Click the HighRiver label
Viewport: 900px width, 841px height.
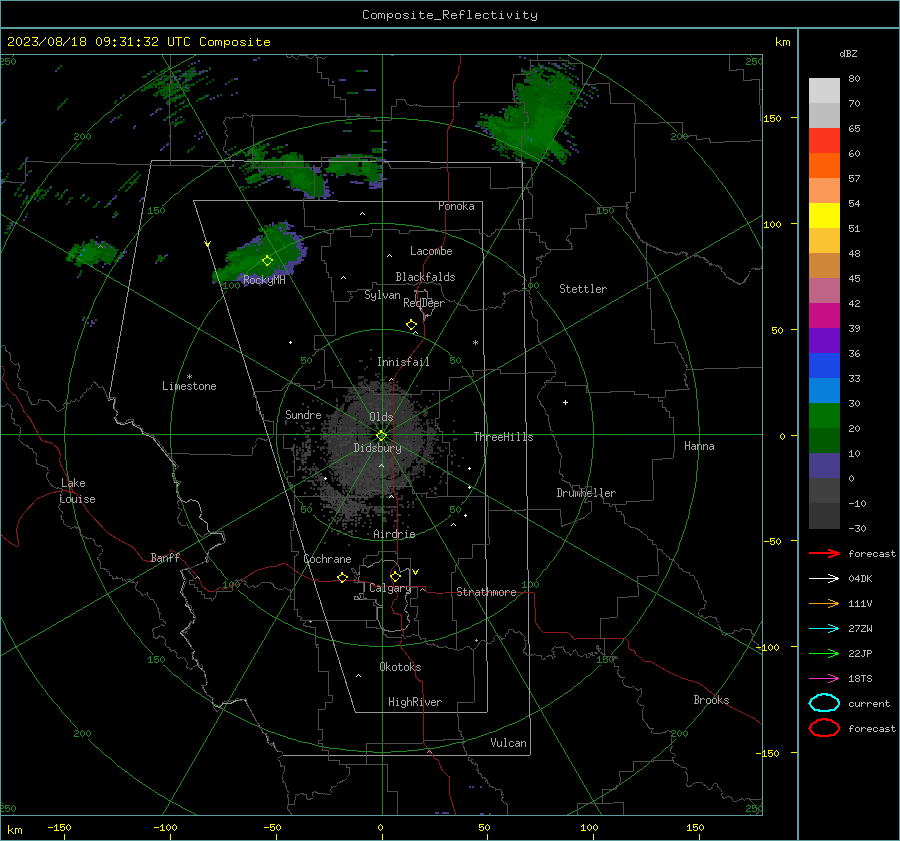tap(415, 702)
